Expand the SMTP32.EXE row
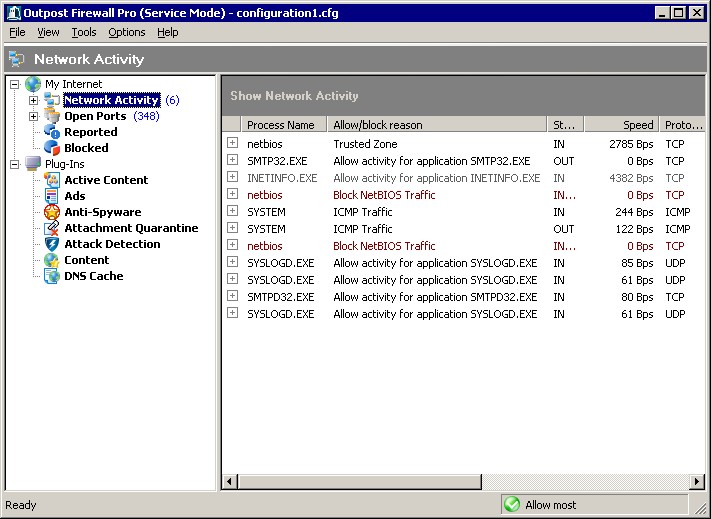711x519 pixels. (233, 160)
